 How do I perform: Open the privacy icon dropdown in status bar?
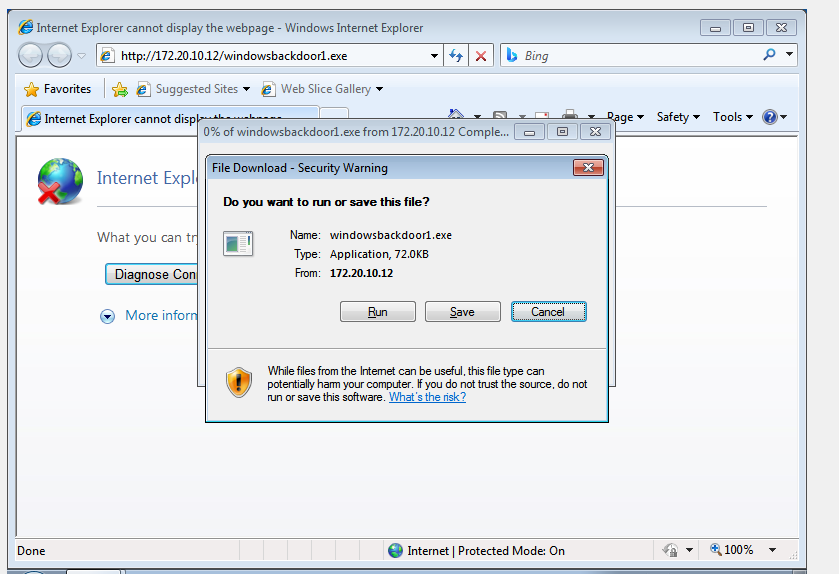[x=689, y=550]
